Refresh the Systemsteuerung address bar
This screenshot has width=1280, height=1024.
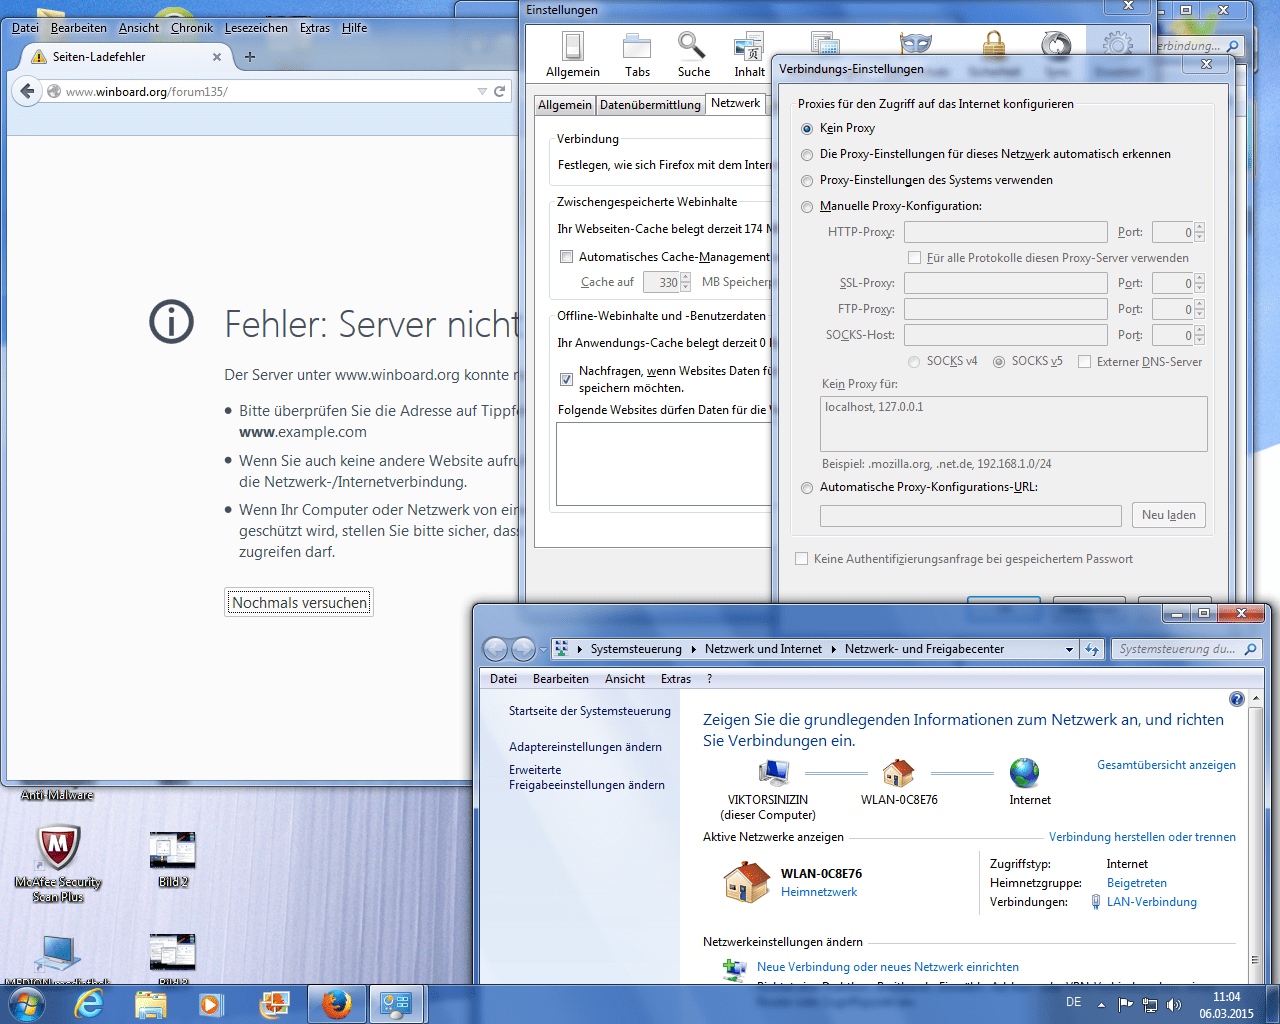1092,649
